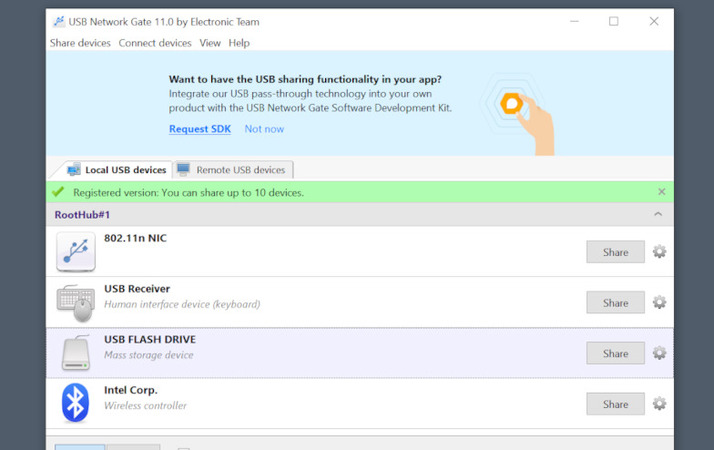Viewport: 714px width, 450px height.
Task: Open the View menu
Action: coord(210,43)
